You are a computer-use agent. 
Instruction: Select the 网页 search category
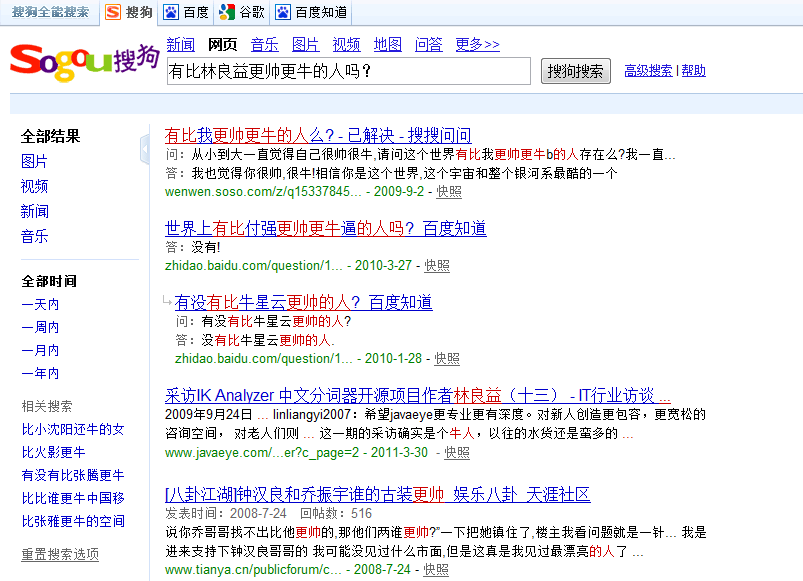click(223, 45)
